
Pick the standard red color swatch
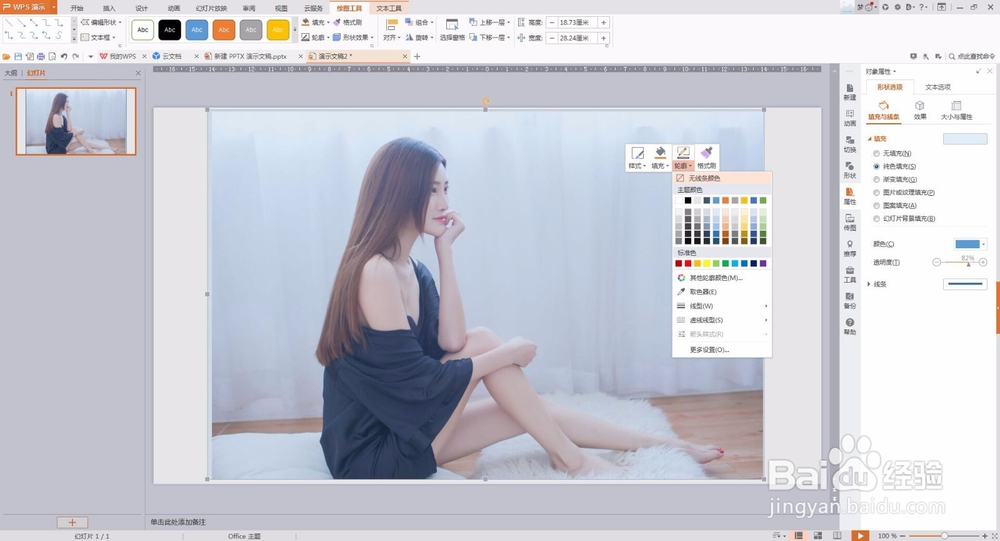point(688,263)
